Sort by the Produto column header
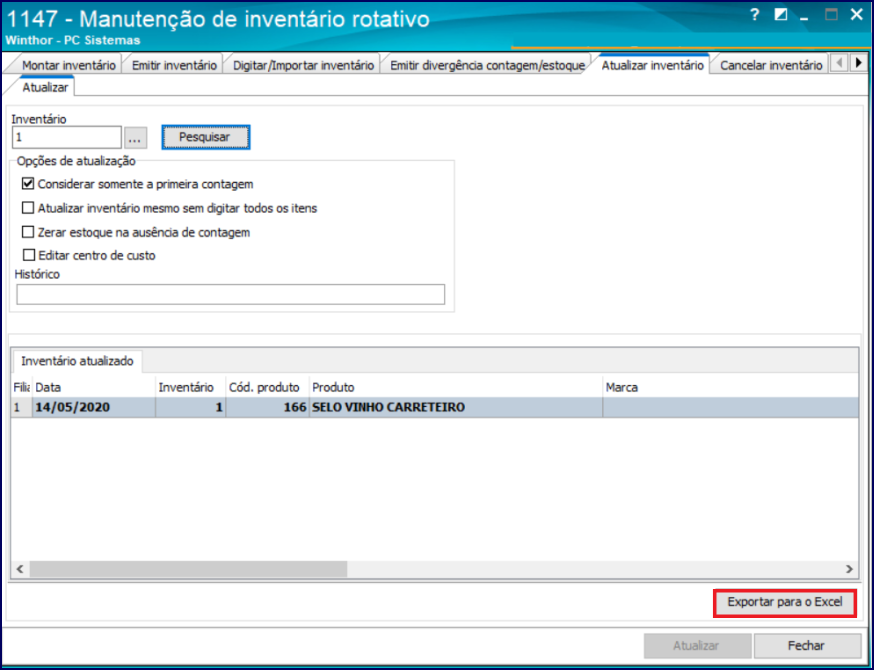 click(456, 387)
